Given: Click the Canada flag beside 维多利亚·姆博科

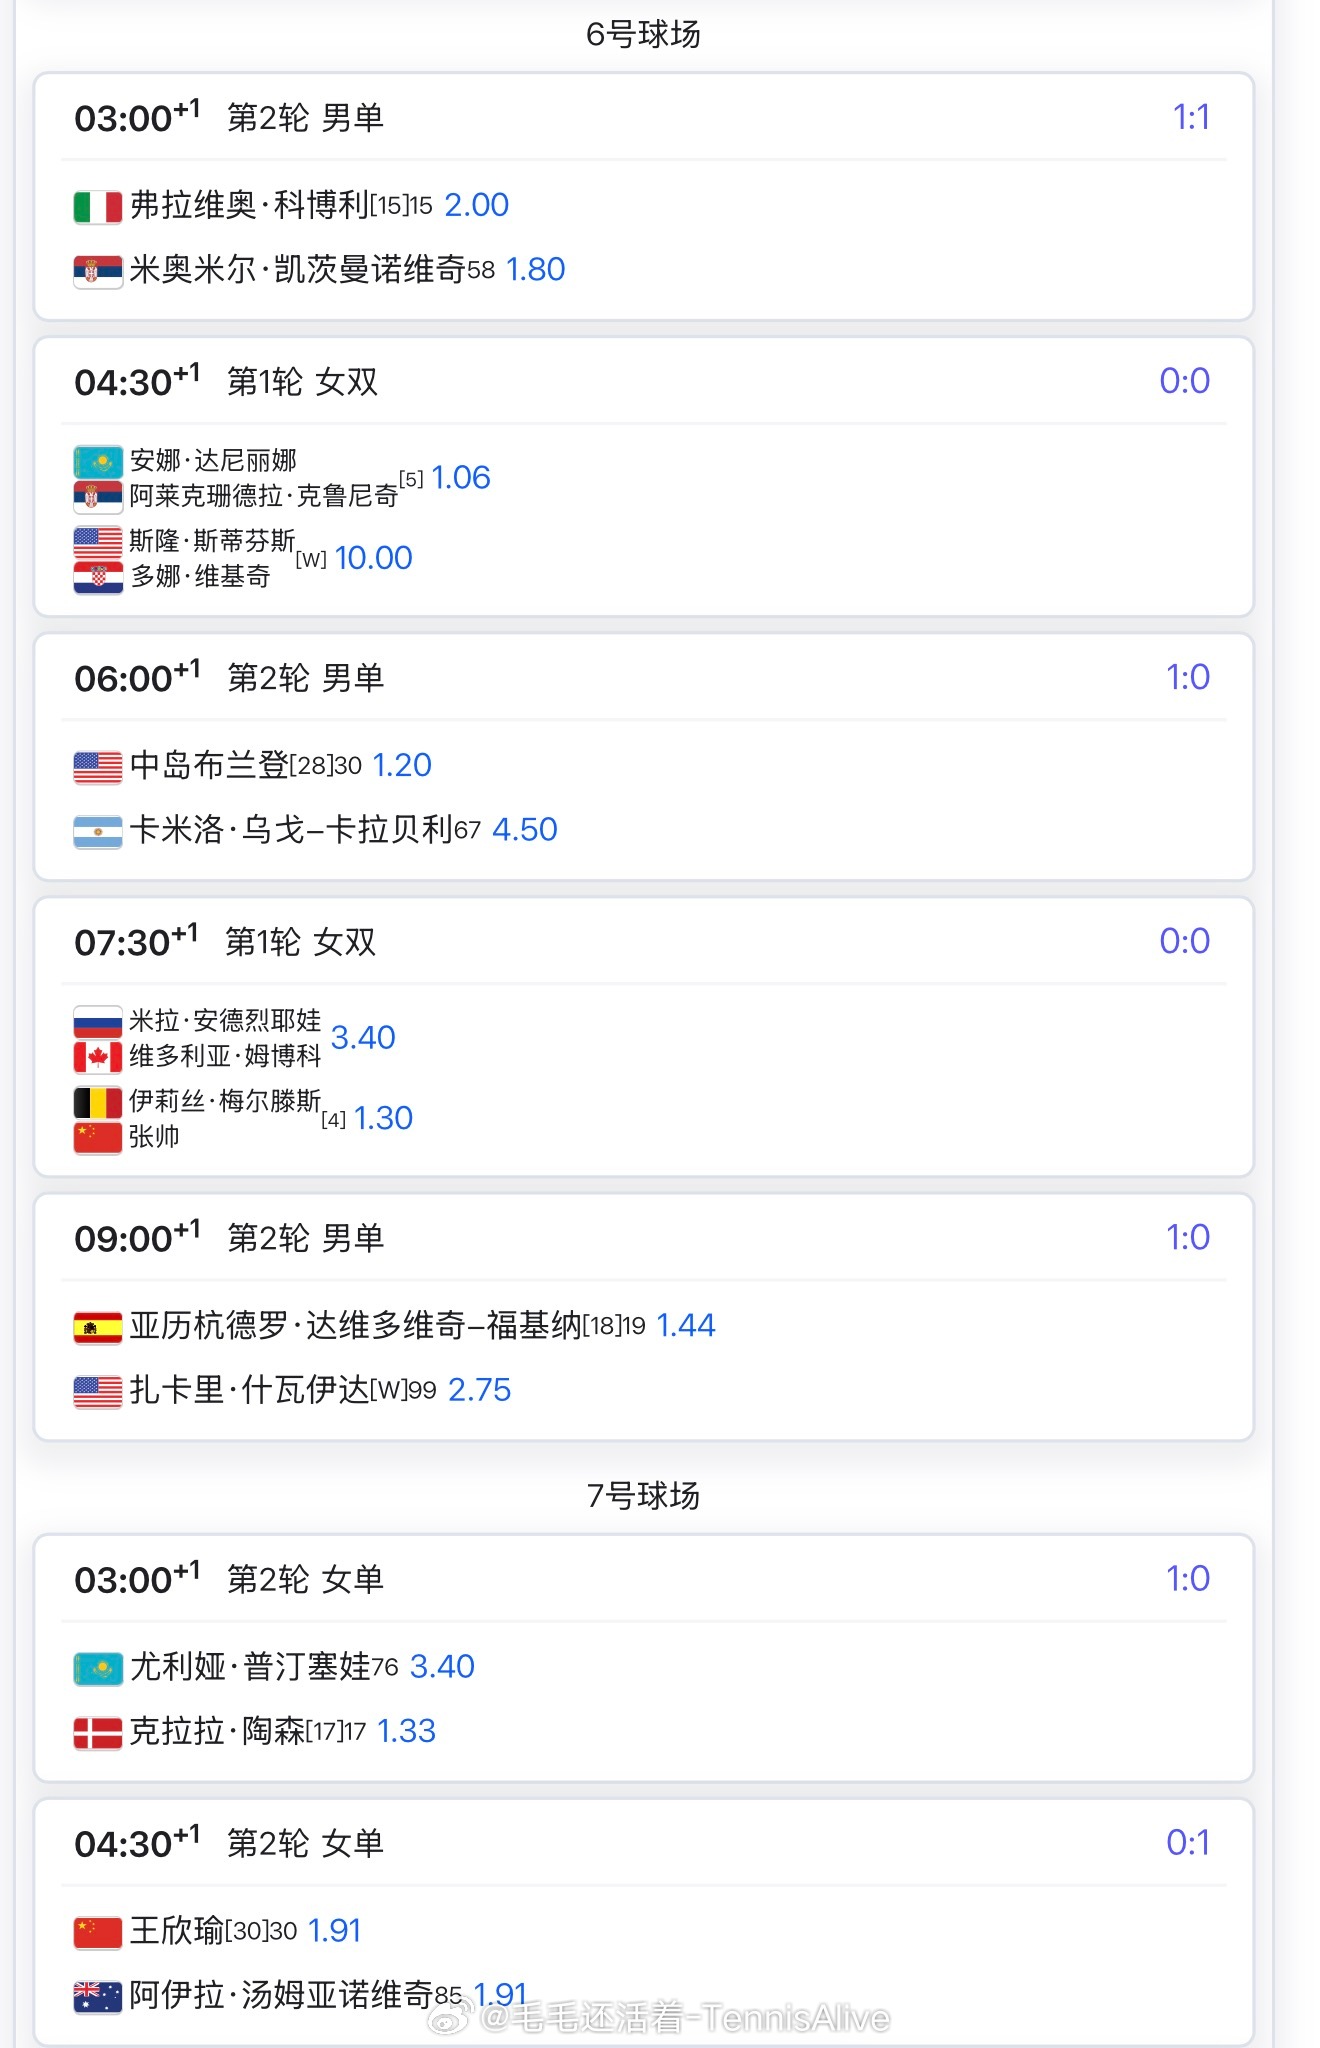Looking at the screenshot, I should tap(98, 1056).
